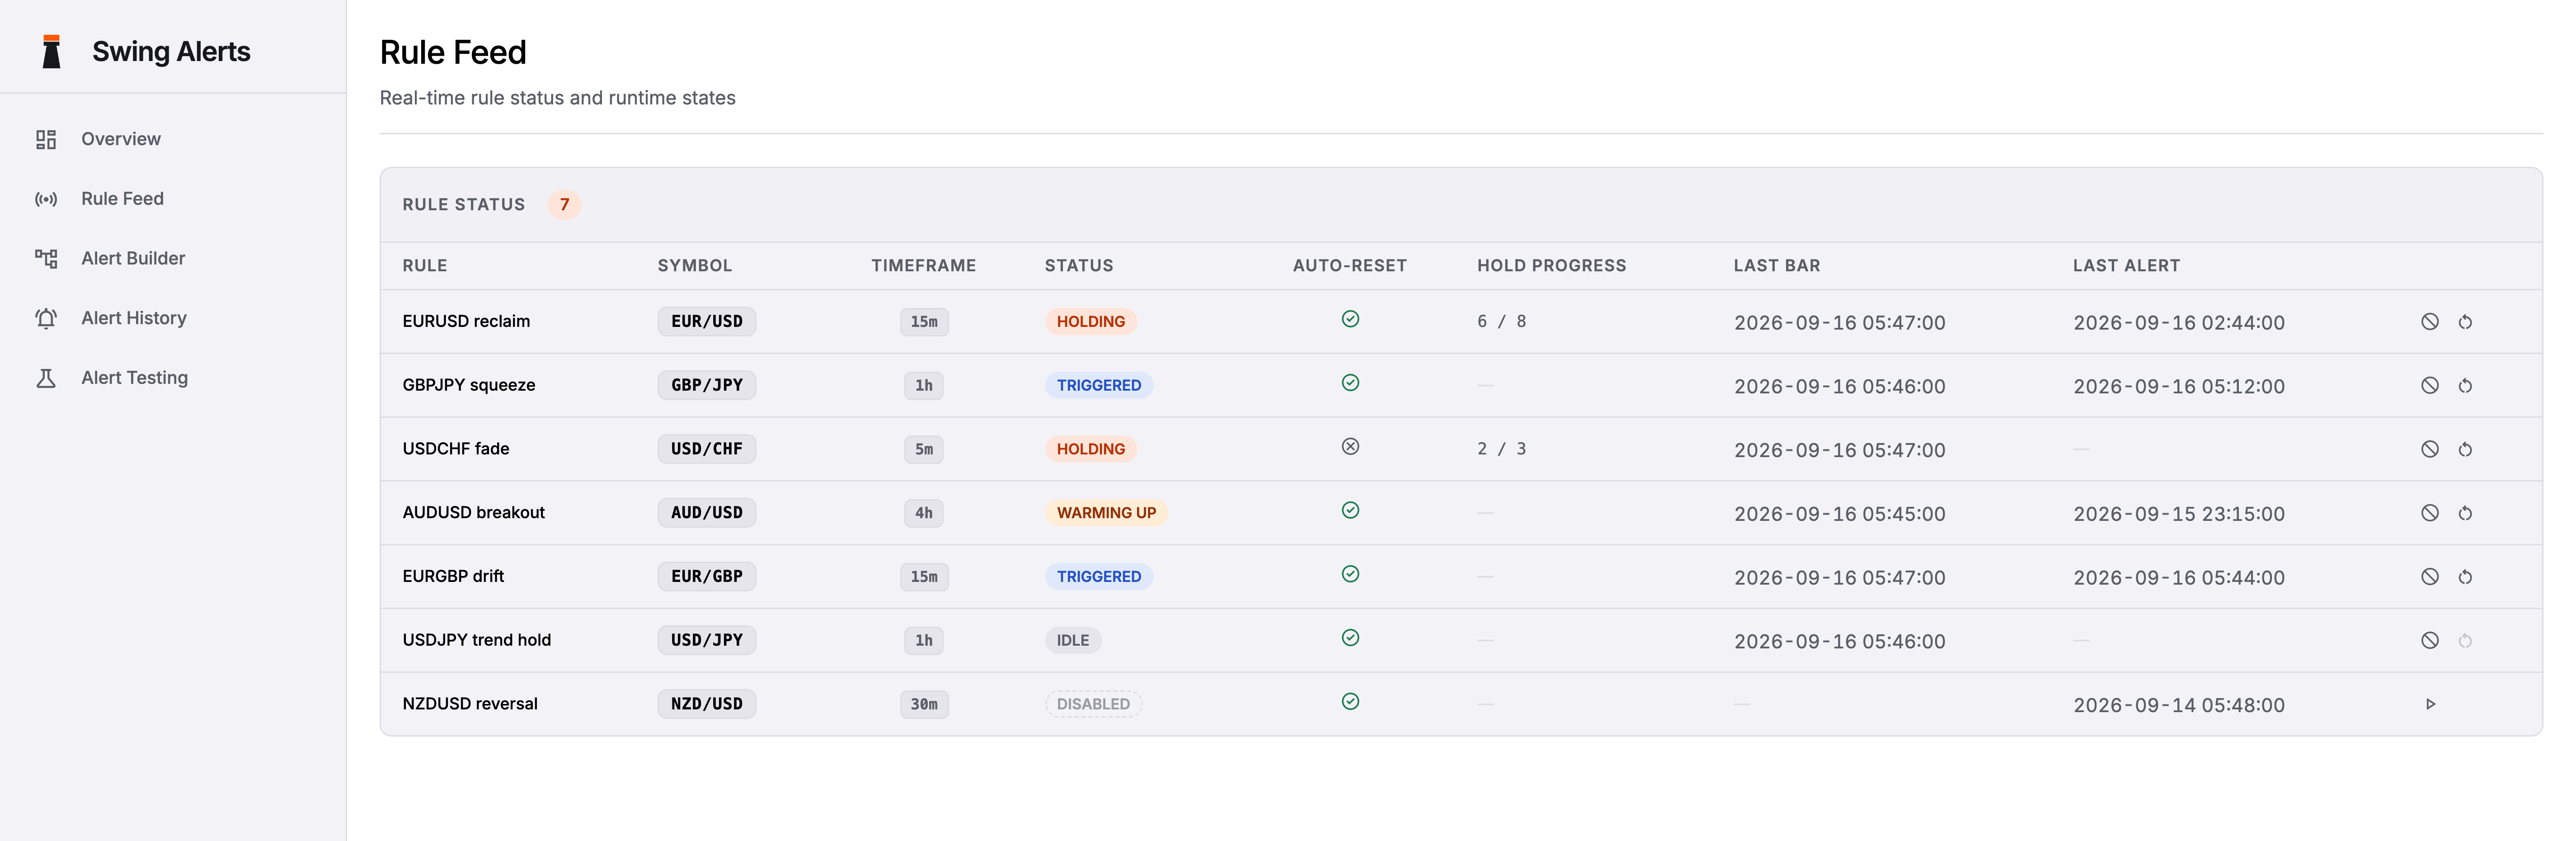Click the rule count badge 7

(564, 205)
